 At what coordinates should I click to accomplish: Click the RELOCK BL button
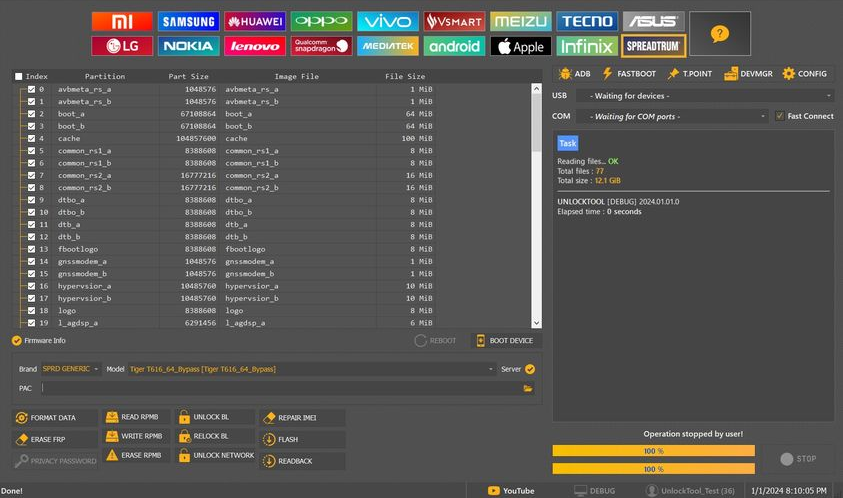[216, 436]
